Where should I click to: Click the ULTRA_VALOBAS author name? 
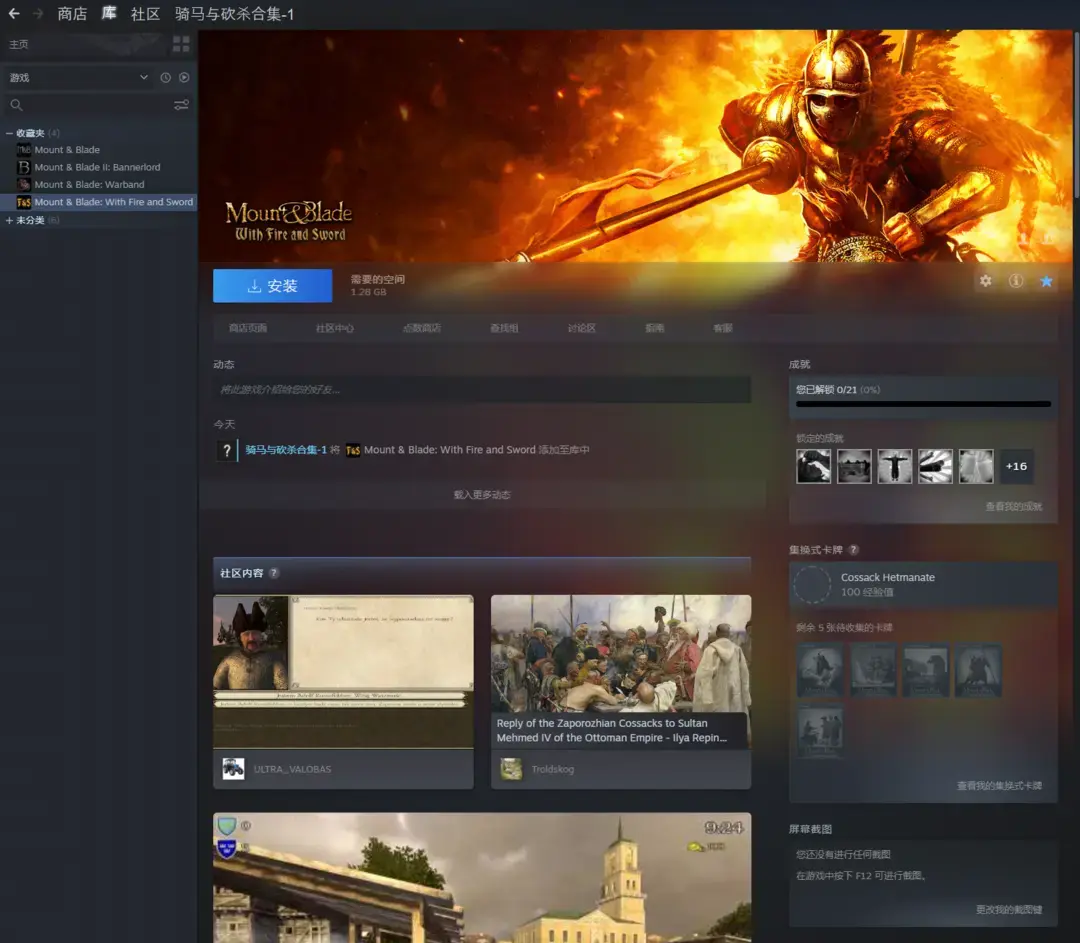coord(292,769)
